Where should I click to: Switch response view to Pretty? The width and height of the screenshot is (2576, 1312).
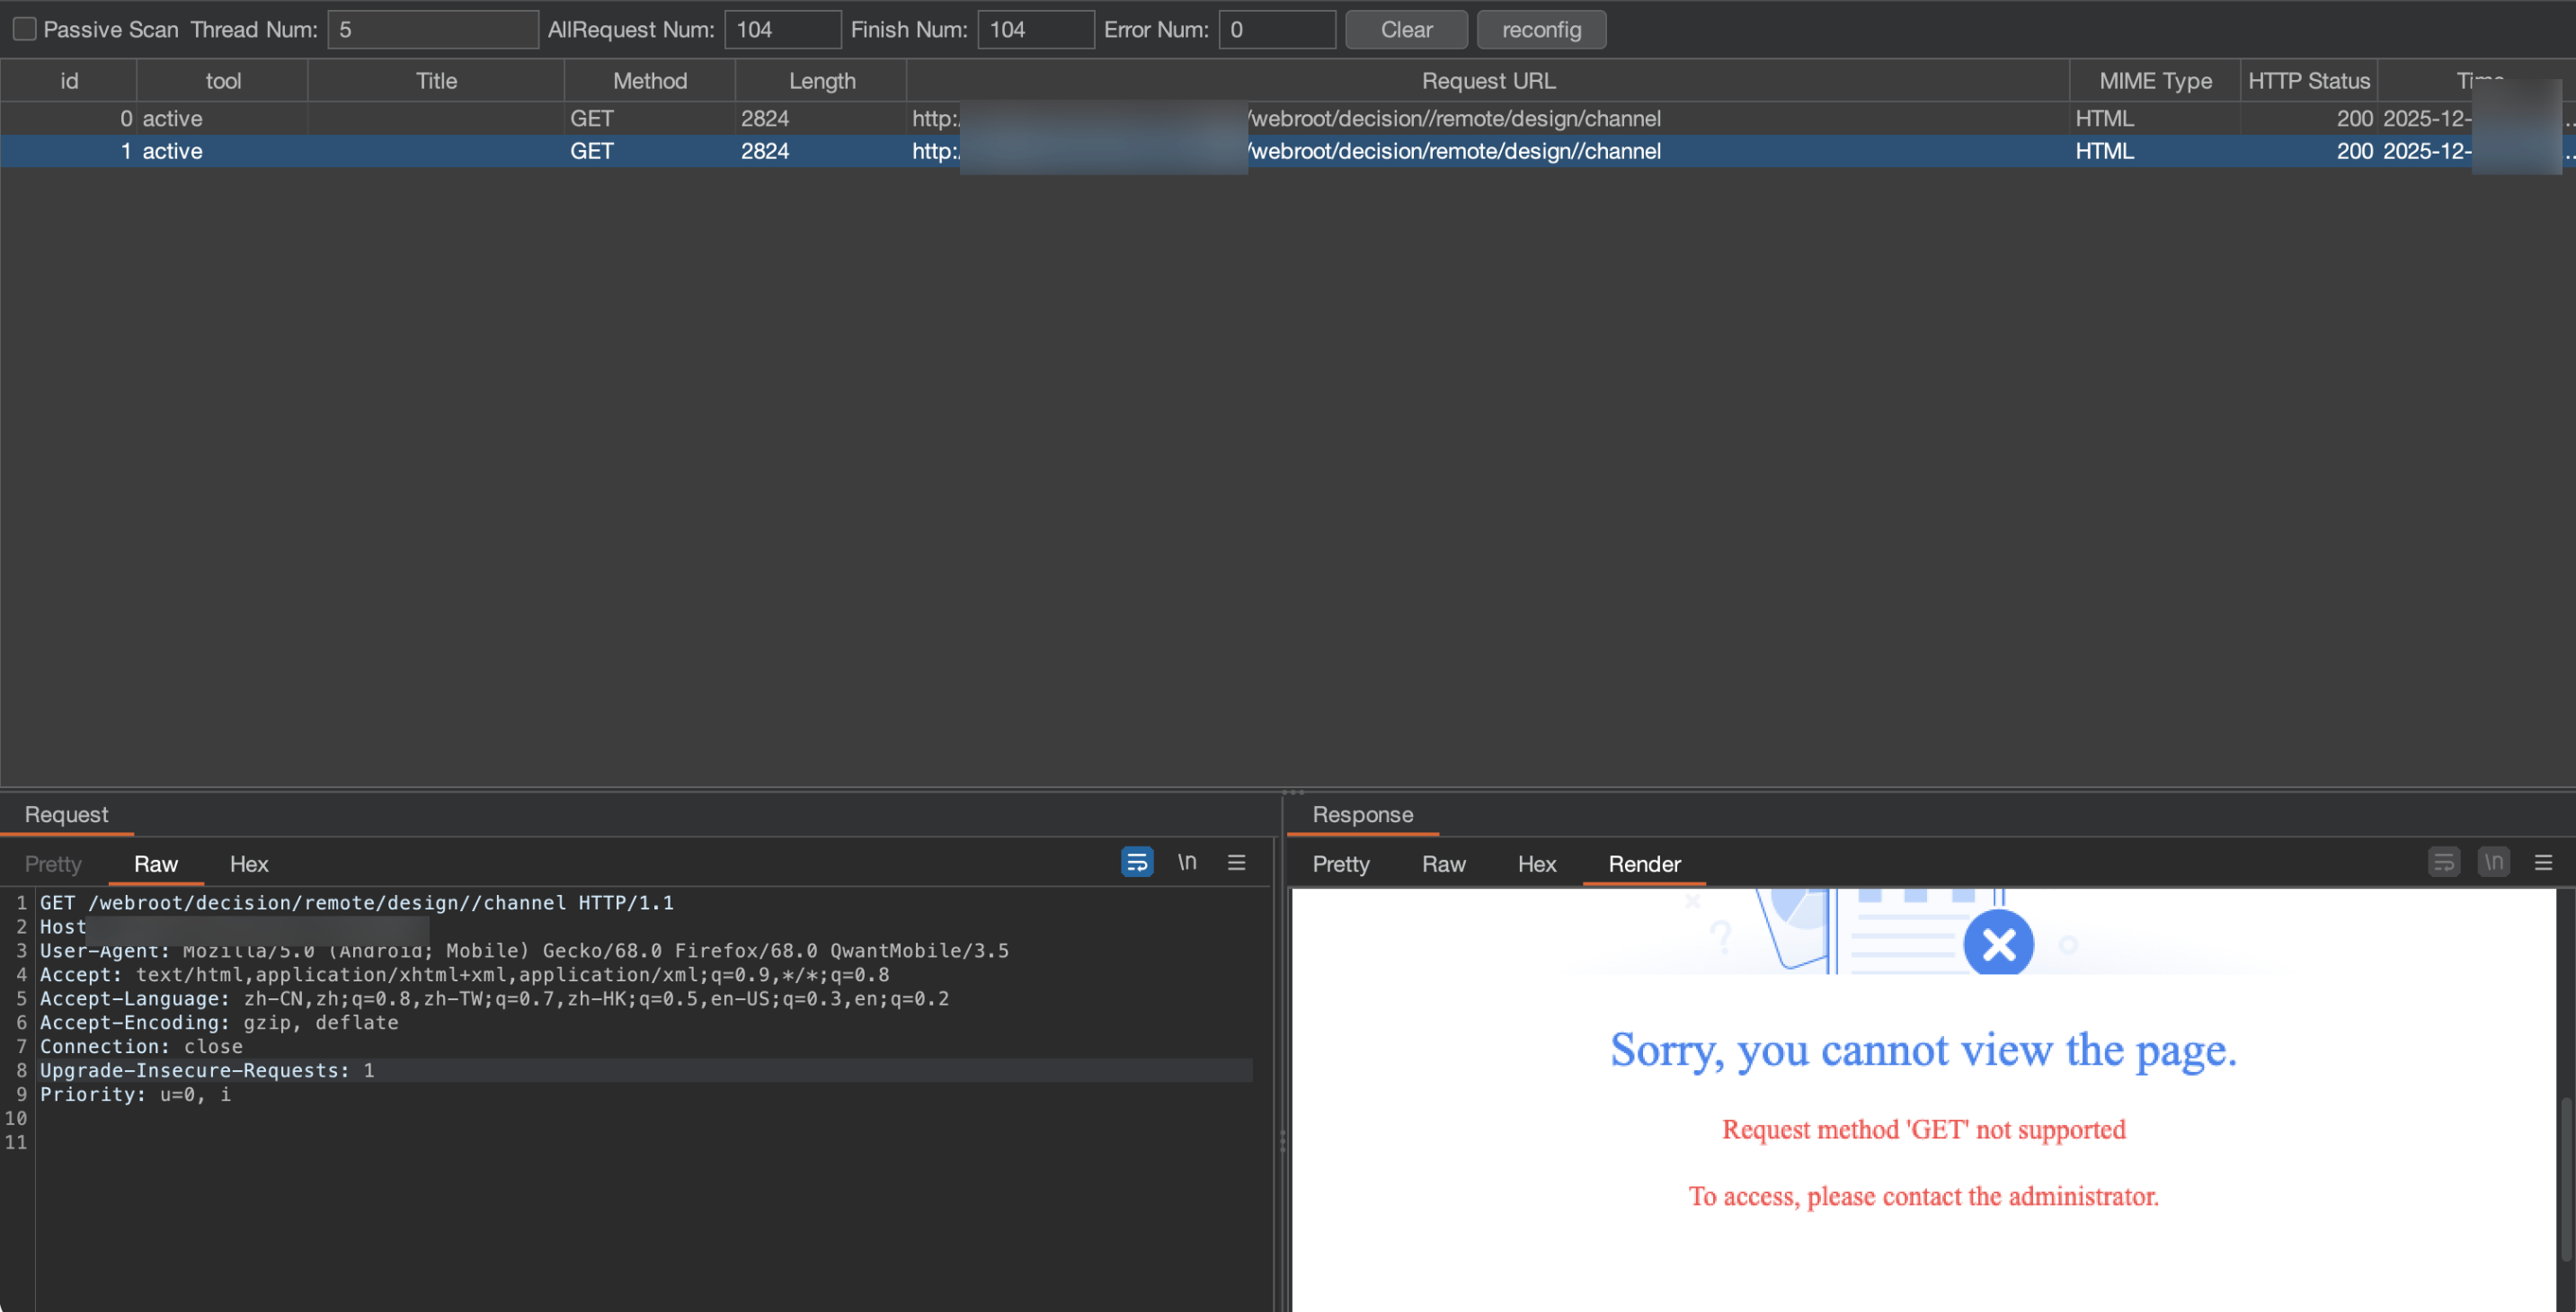pos(1340,863)
